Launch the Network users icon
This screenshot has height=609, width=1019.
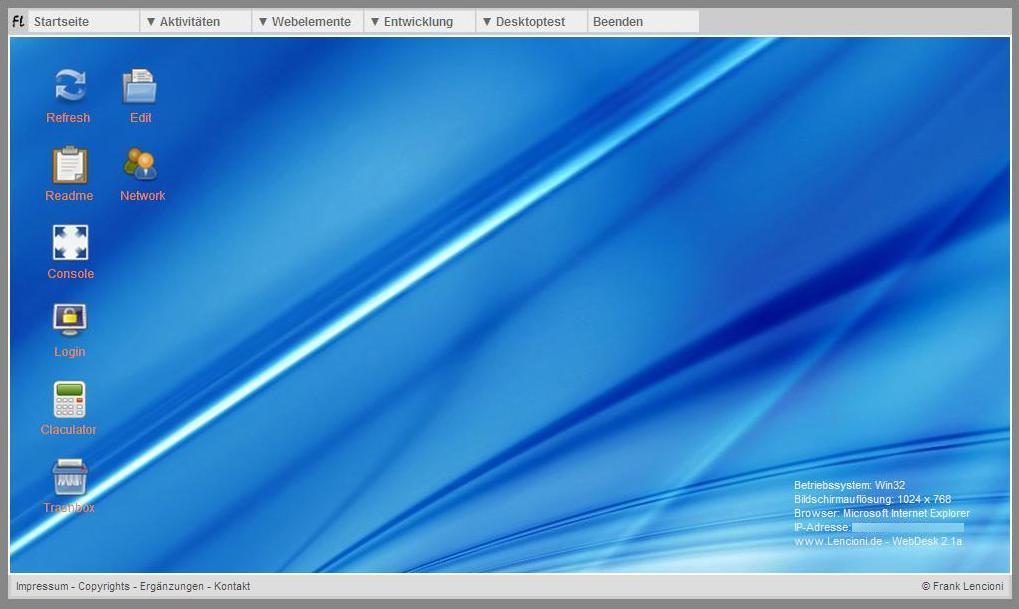coord(141,165)
